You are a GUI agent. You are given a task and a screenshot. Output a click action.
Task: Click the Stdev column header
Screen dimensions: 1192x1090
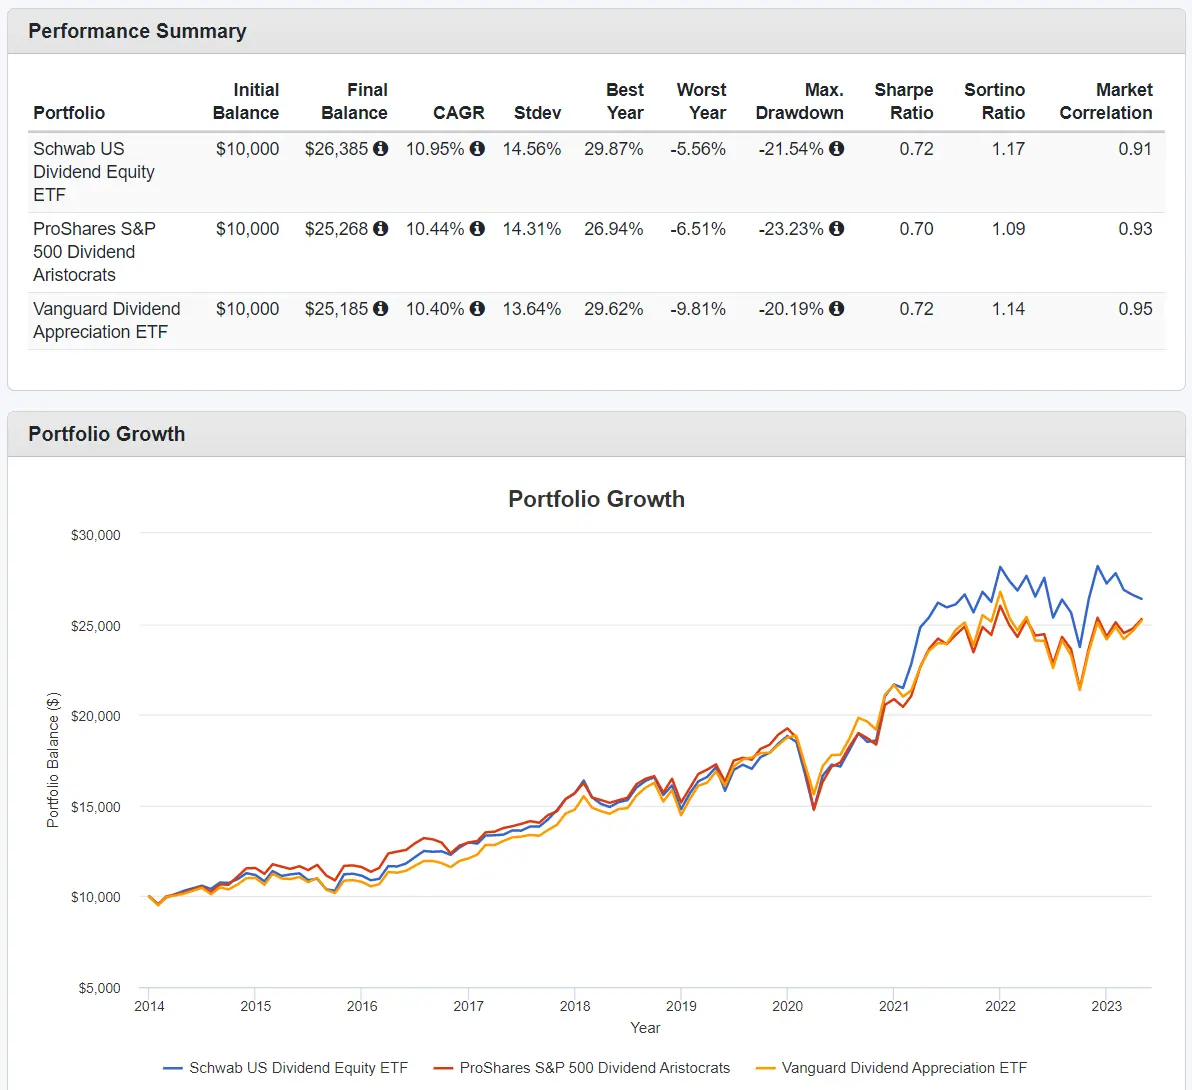(537, 112)
